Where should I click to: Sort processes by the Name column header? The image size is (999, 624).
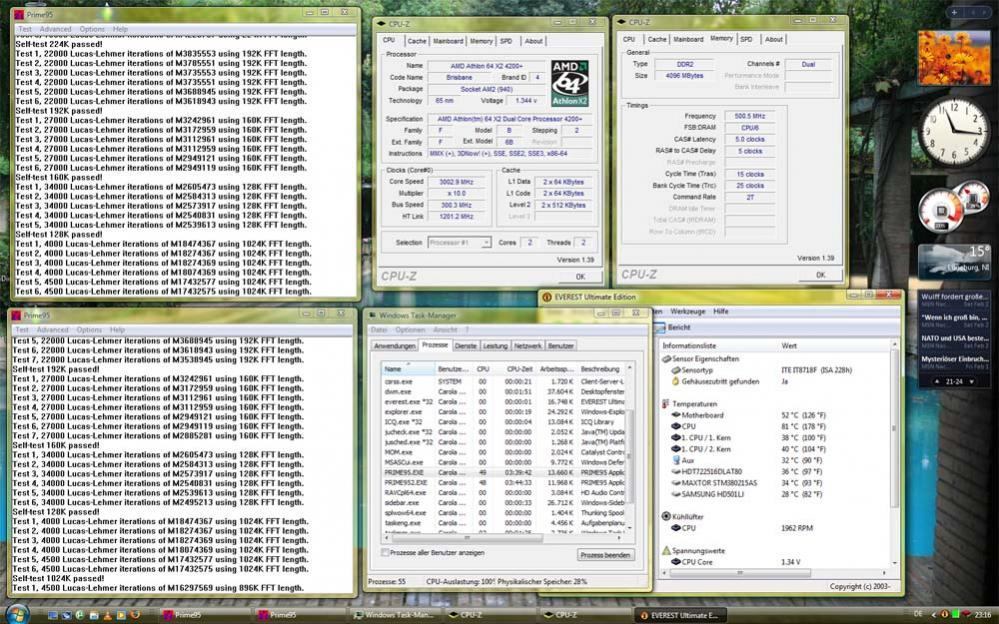408,369
